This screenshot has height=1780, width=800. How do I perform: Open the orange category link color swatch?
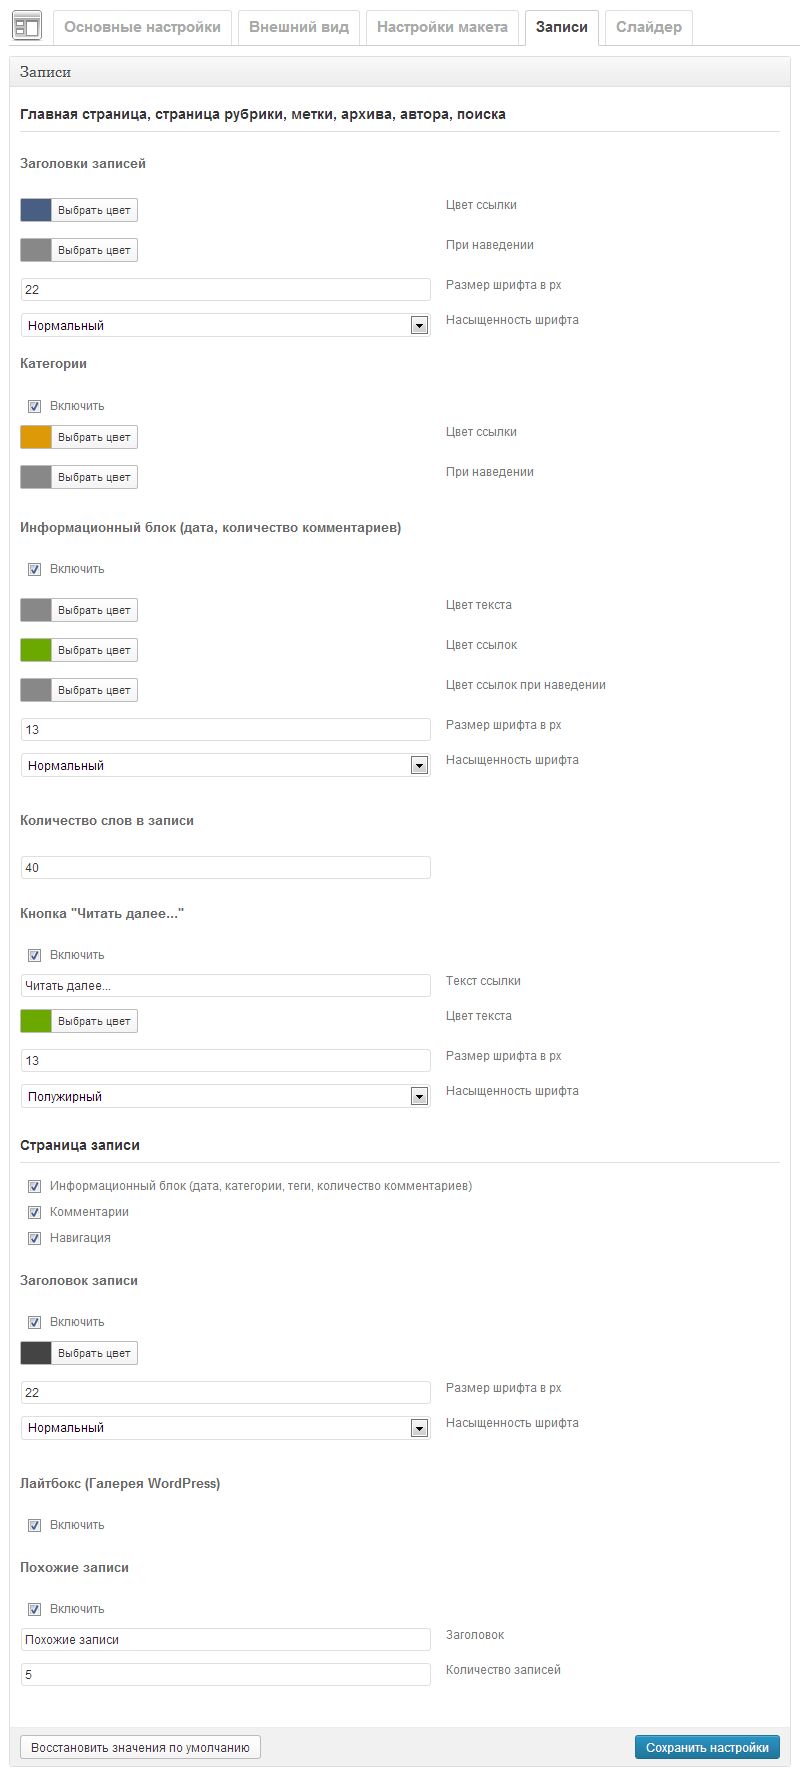point(36,437)
